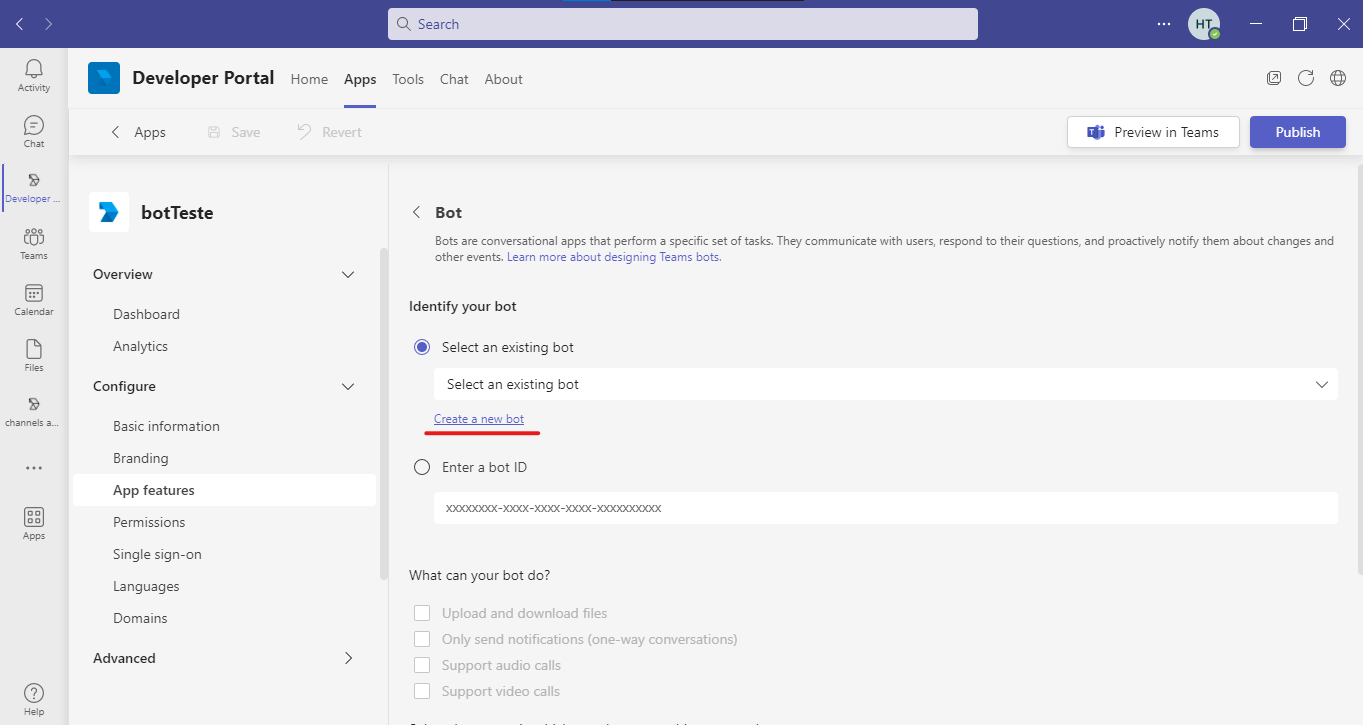Open the Apps store icon in sidebar

(x=34, y=523)
